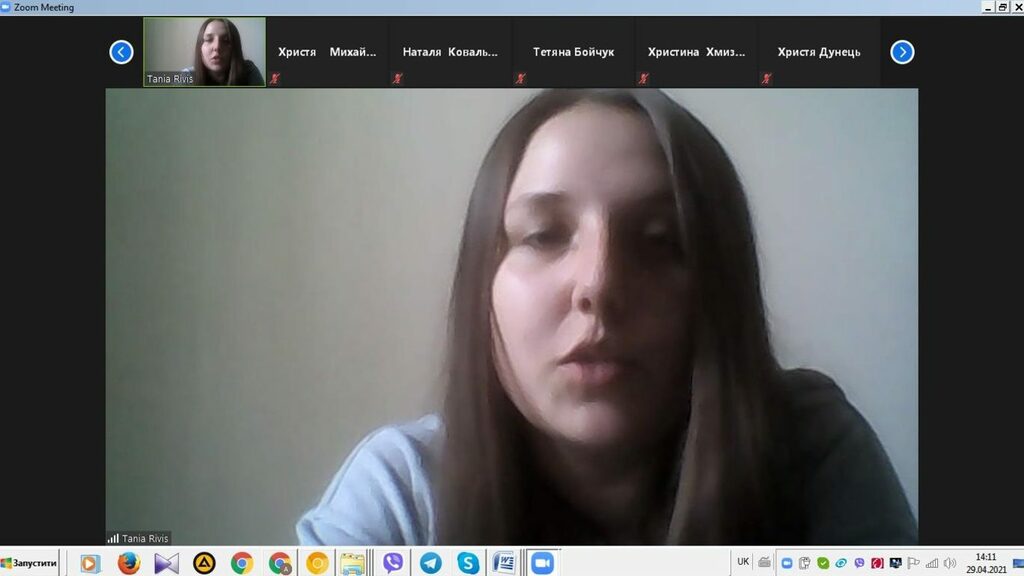The image size is (1024, 576).
Task: Open Viber from the taskbar
Action: tap(393, 563)
